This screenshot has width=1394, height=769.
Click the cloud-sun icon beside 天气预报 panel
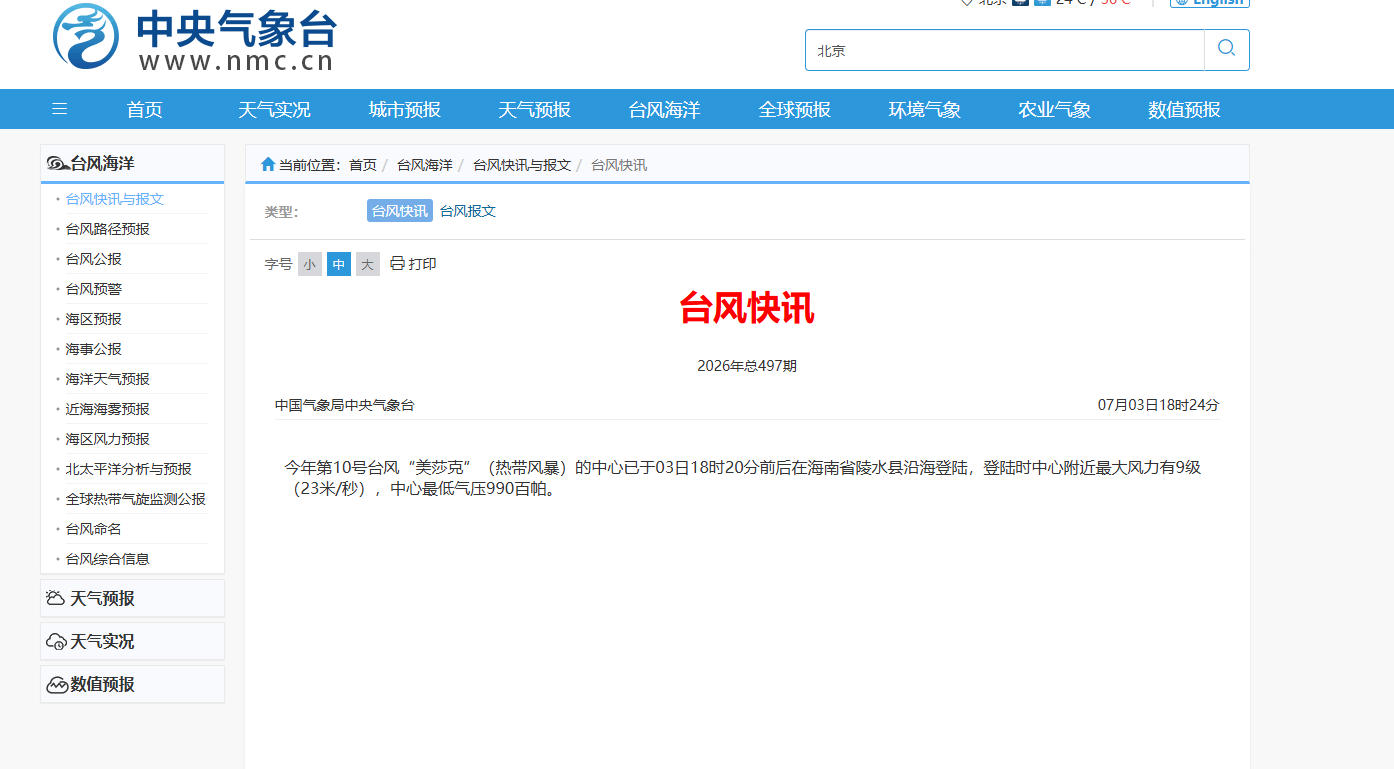point(56,598)
